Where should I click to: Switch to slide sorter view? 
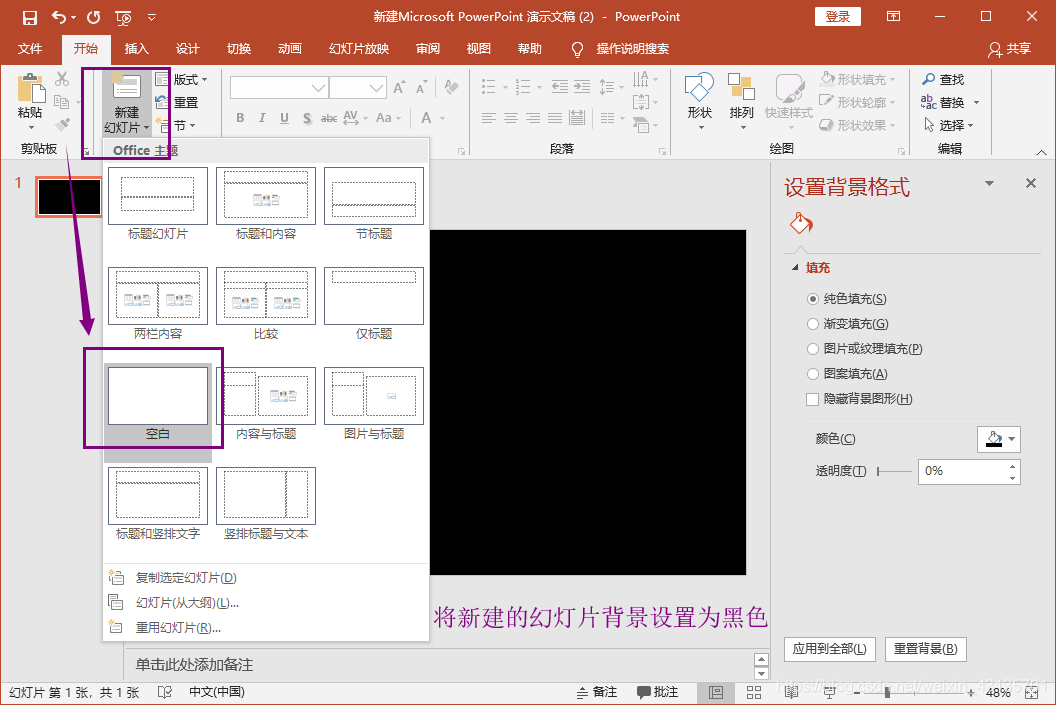[x=754, y=692]
